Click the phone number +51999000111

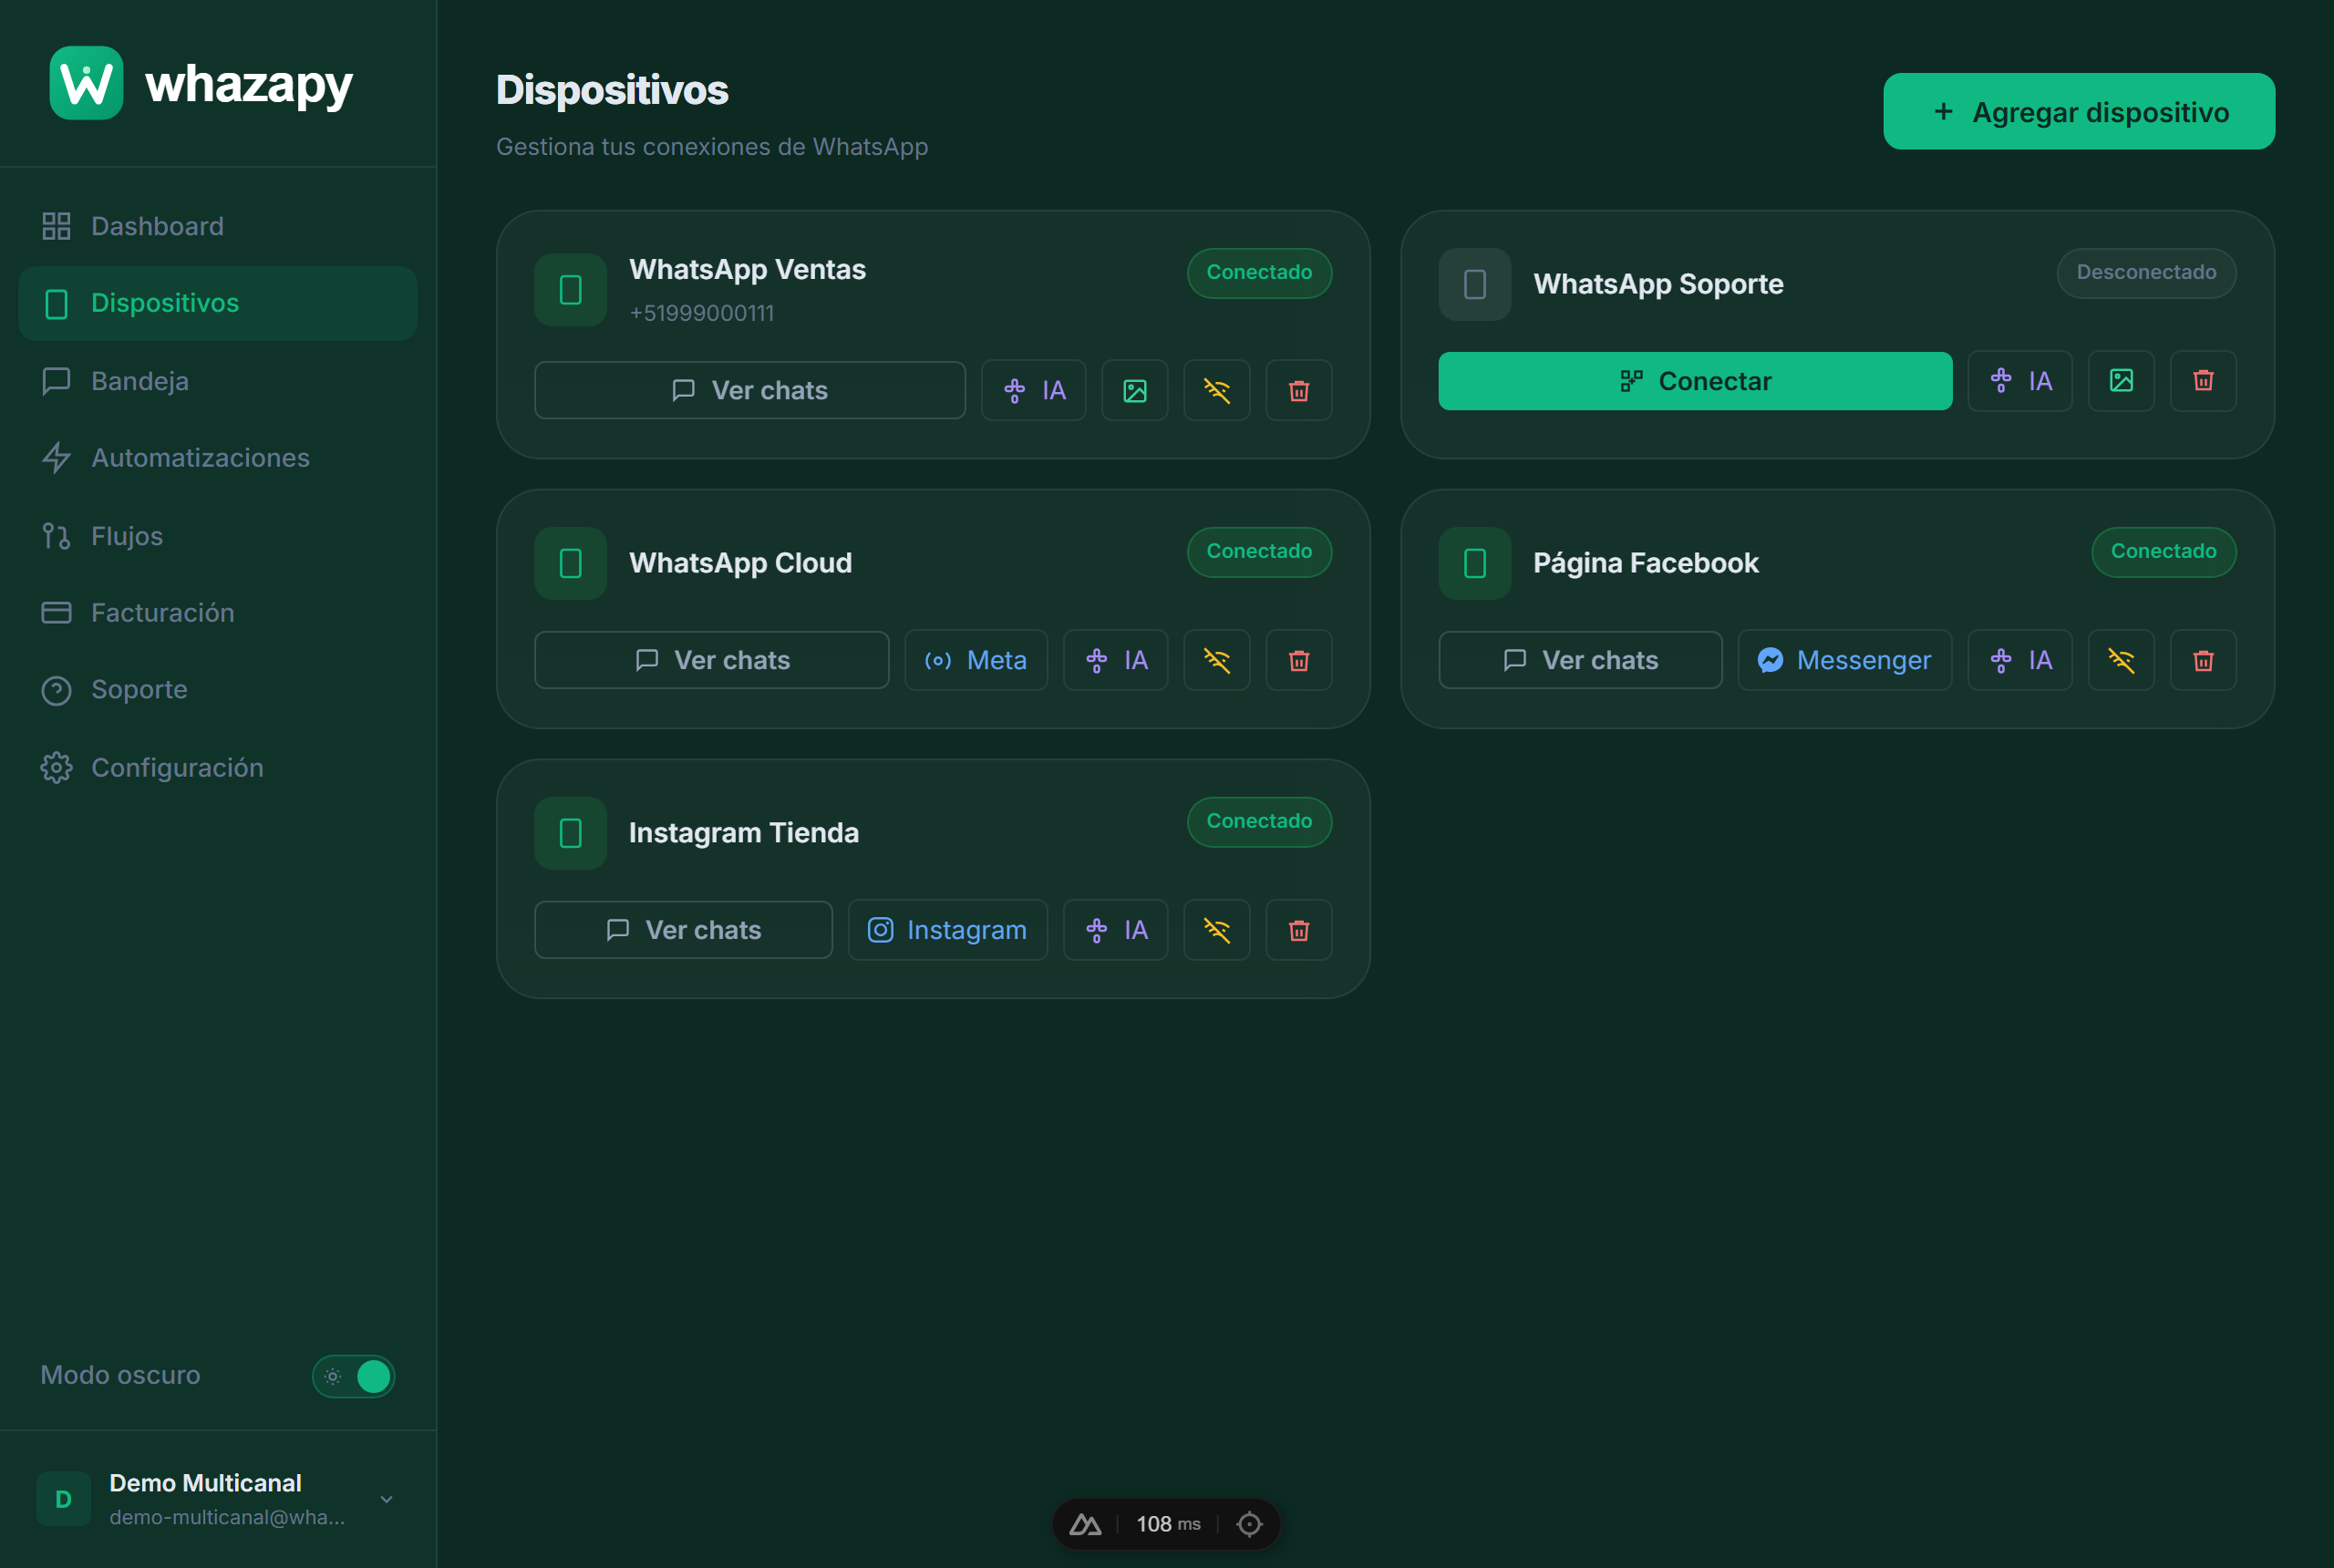701,313
